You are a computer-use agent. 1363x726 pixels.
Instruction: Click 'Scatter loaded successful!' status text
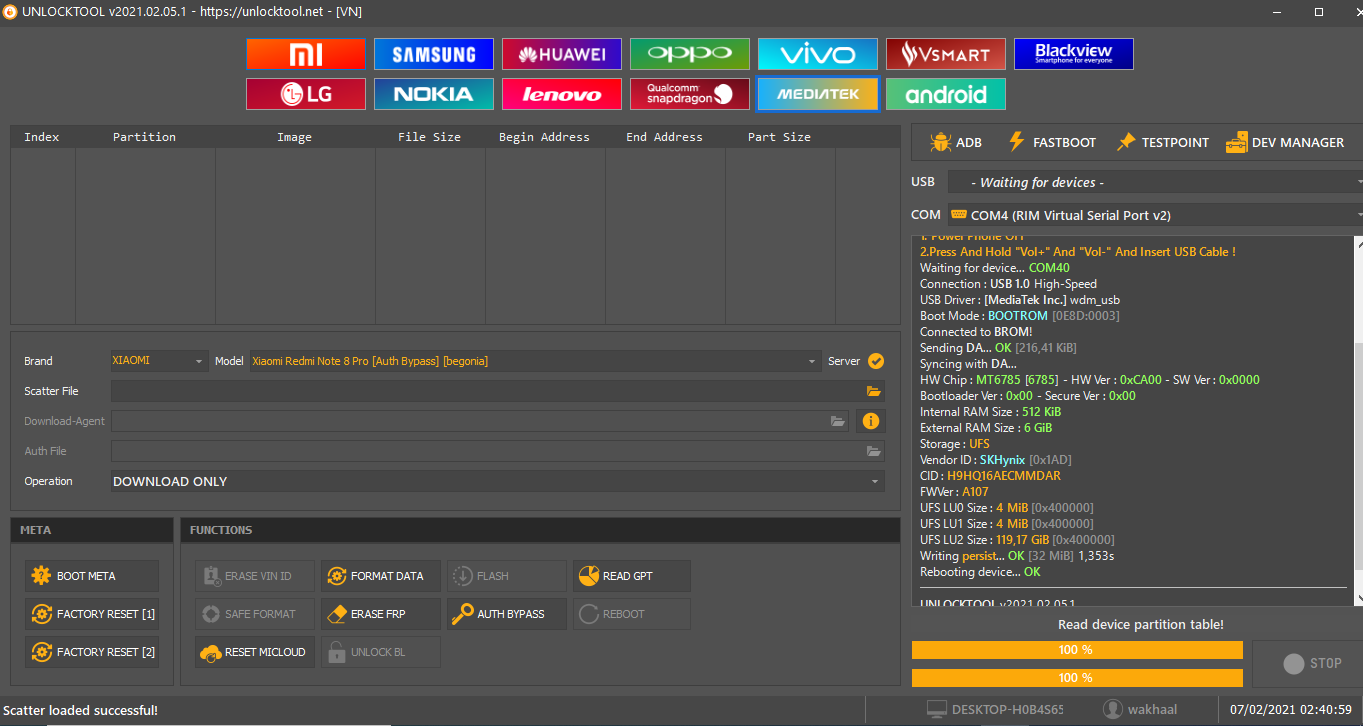[x=80, y=710]
